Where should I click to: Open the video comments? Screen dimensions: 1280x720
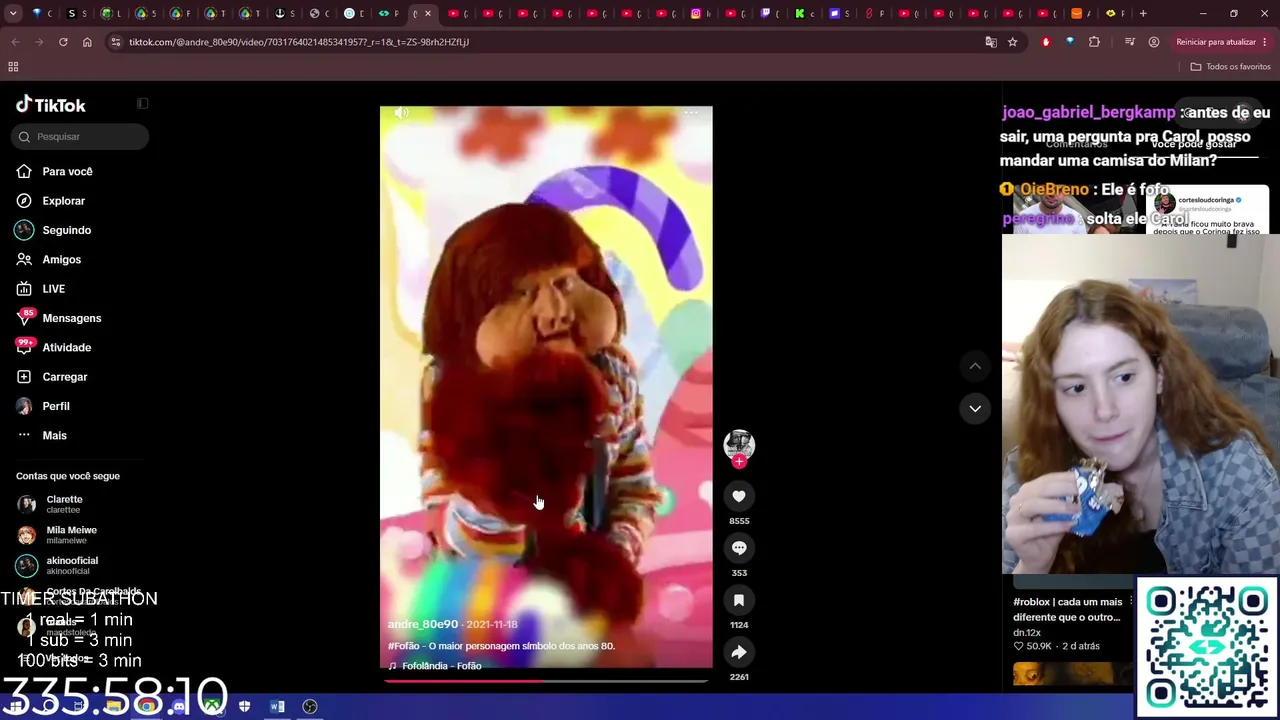[x=739, y=548]
